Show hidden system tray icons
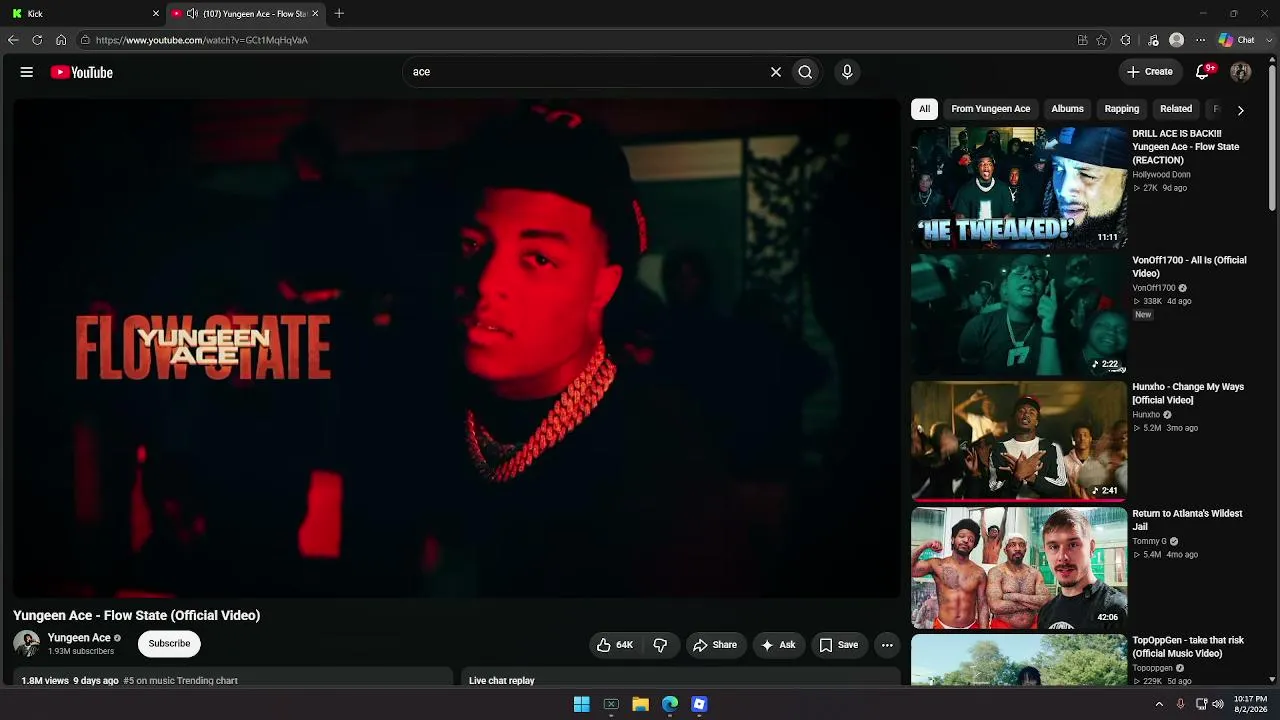The height and width of the screenshot is (720, 1280). pyautogui.click(x=1159, y=704)
